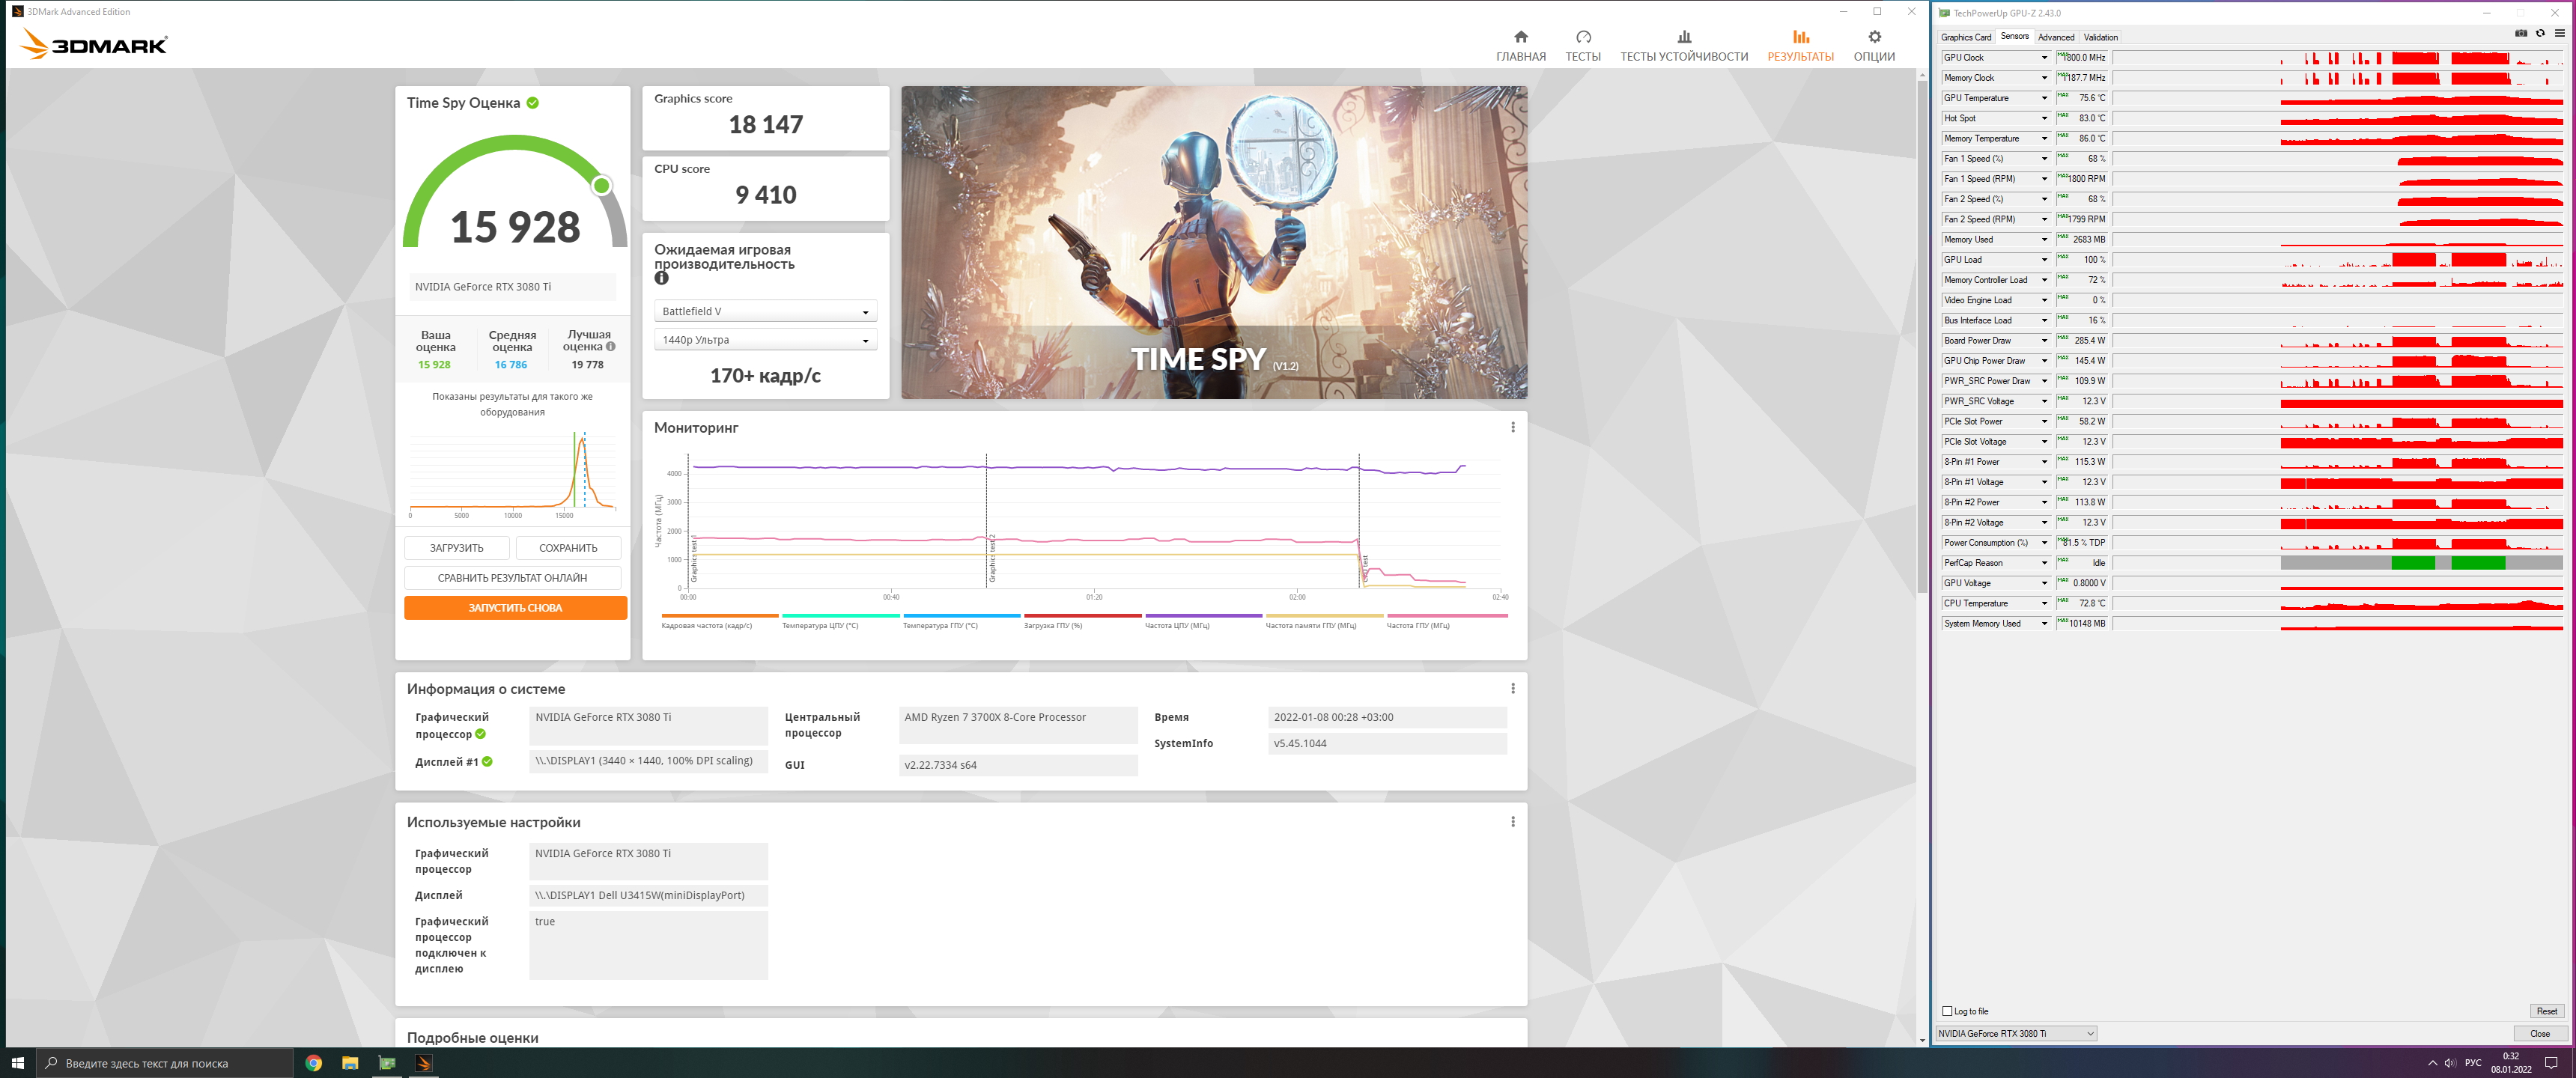The height and width of the screenshot is (1078, 2576).
Task: Launch Chrome from the taskbar
Action: pyautogui.click(x=313, y=1063)
